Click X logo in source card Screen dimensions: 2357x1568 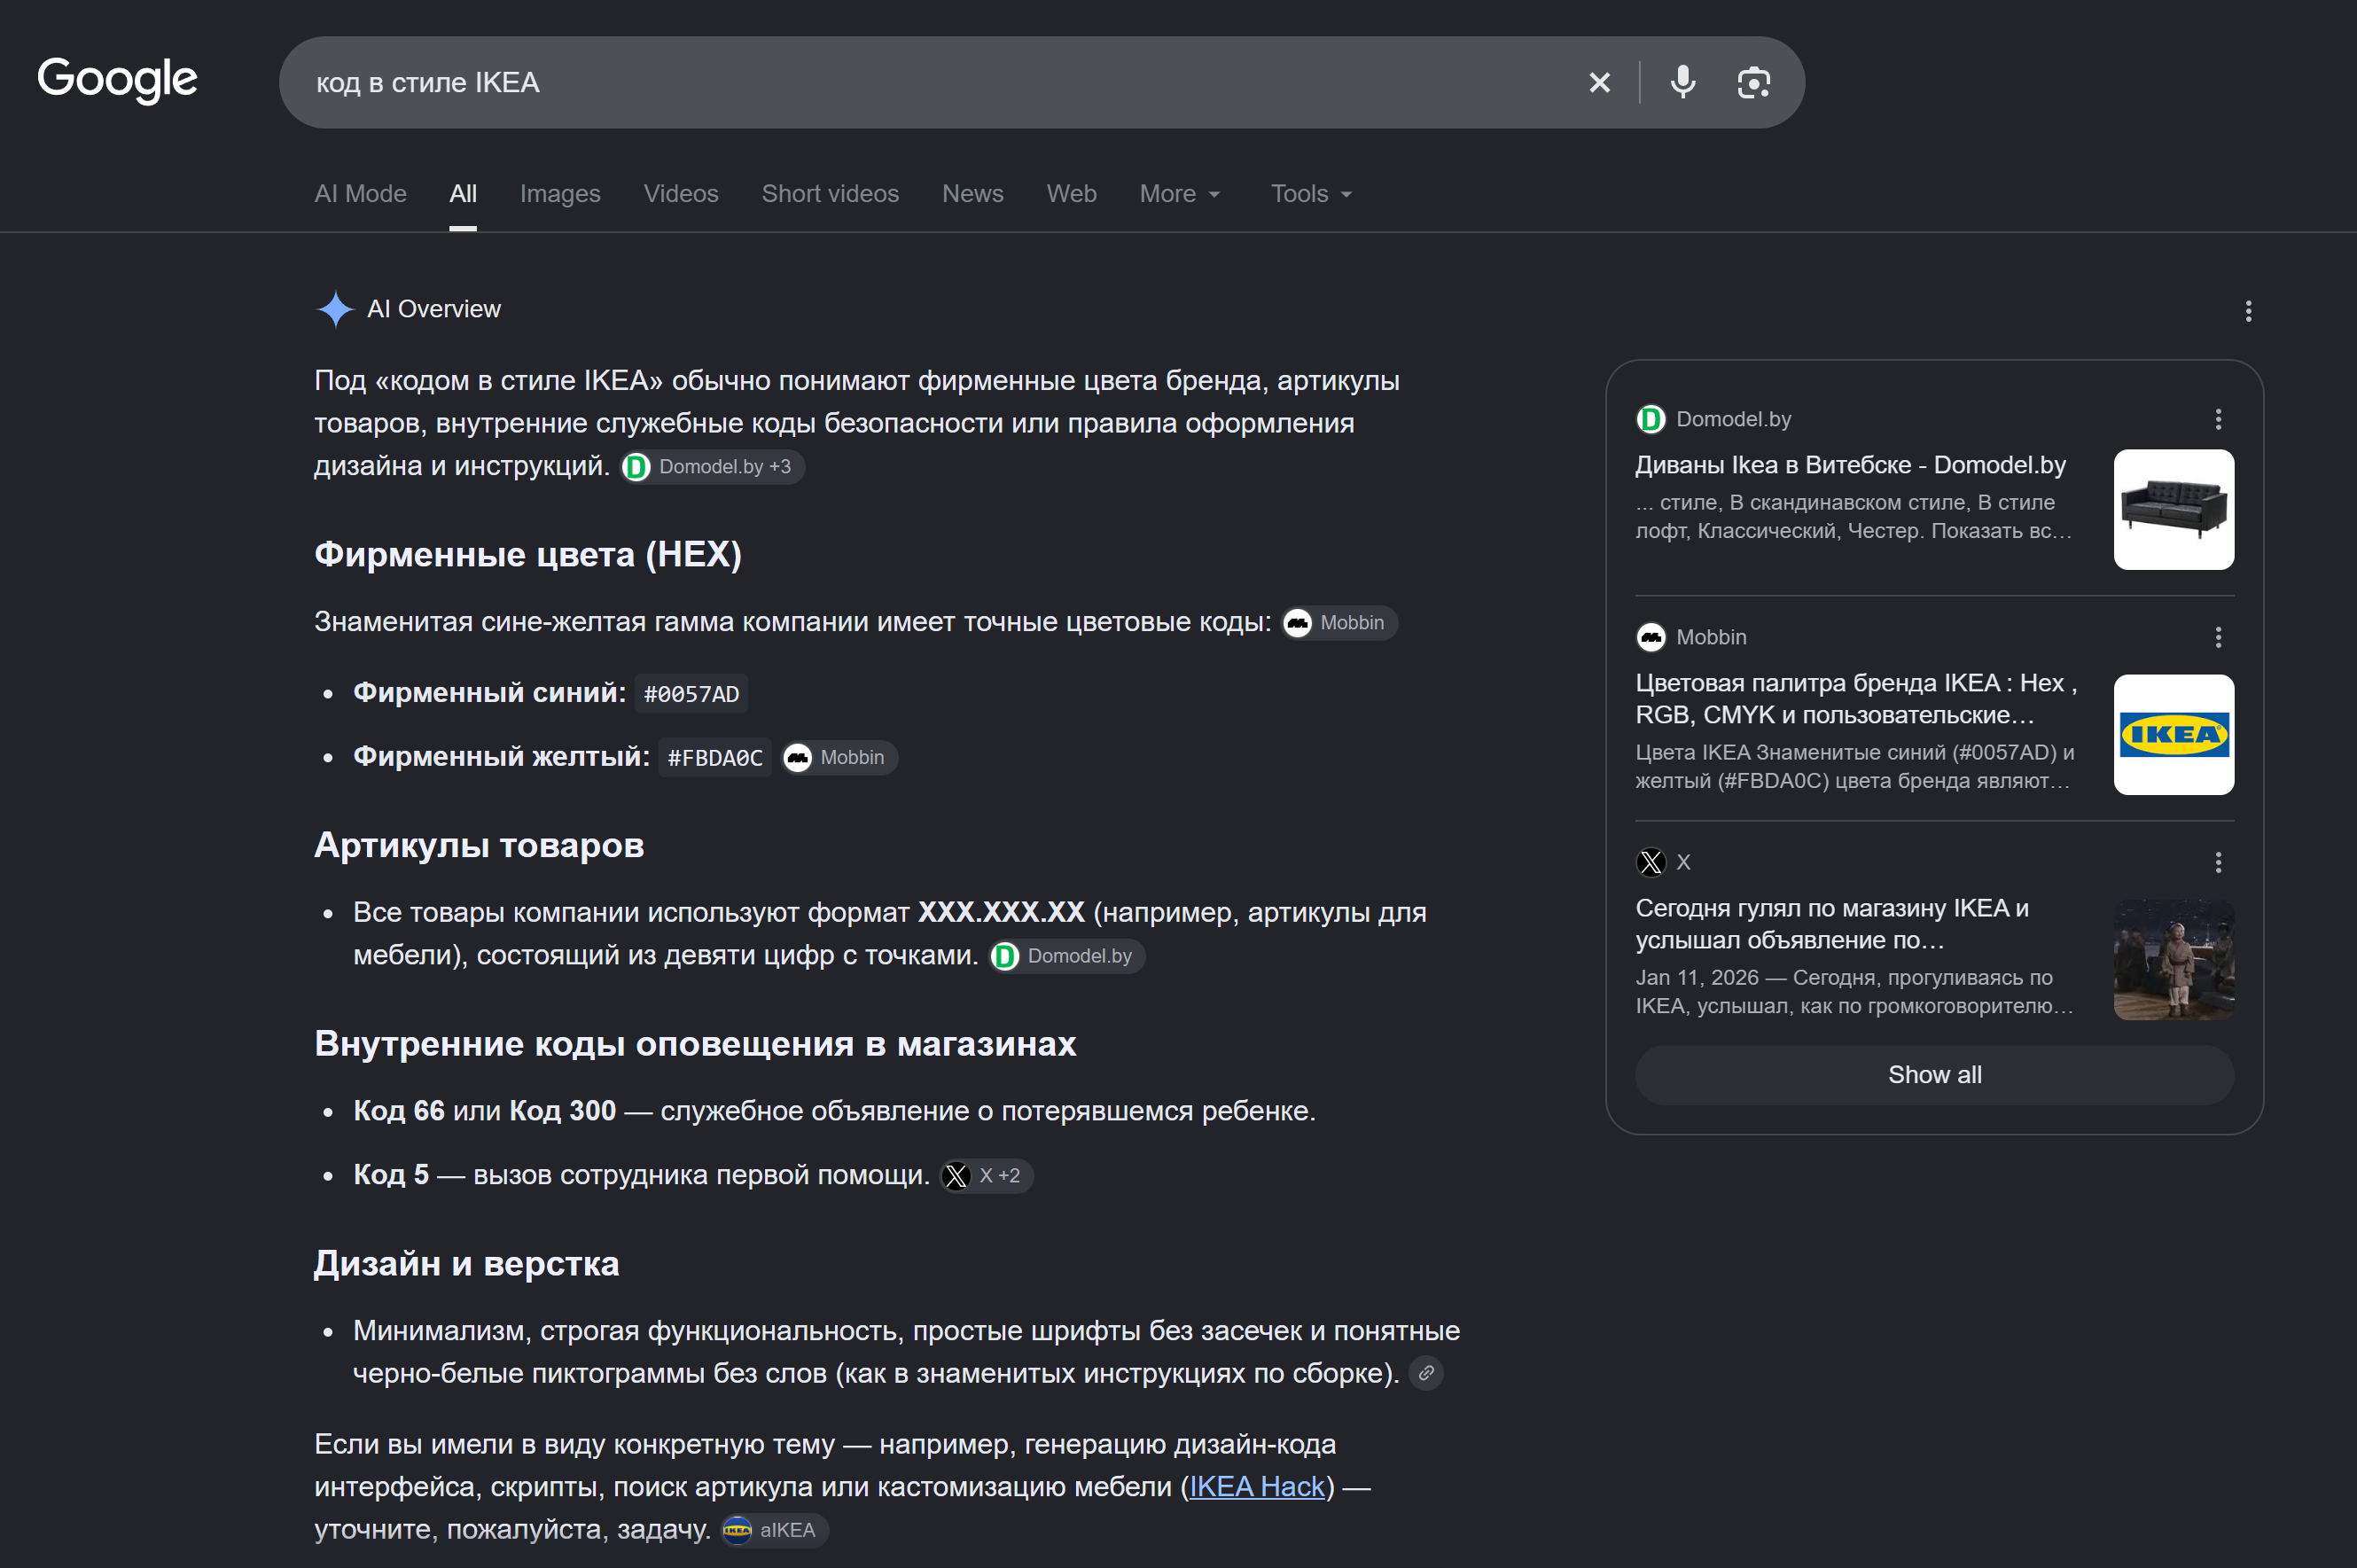1651,862
